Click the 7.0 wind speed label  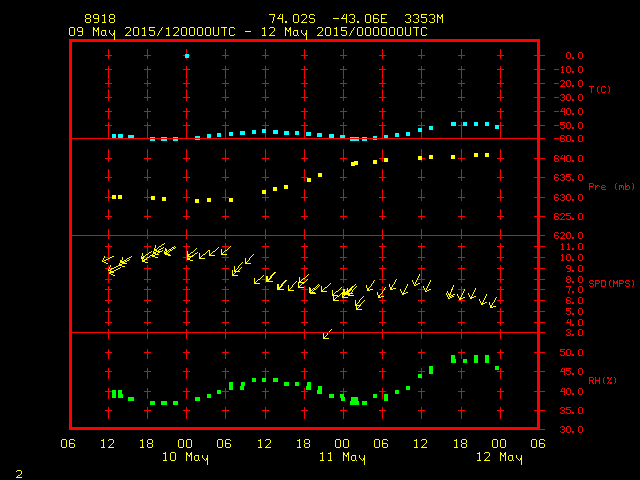pyautogui.click(x=574, y=290)
